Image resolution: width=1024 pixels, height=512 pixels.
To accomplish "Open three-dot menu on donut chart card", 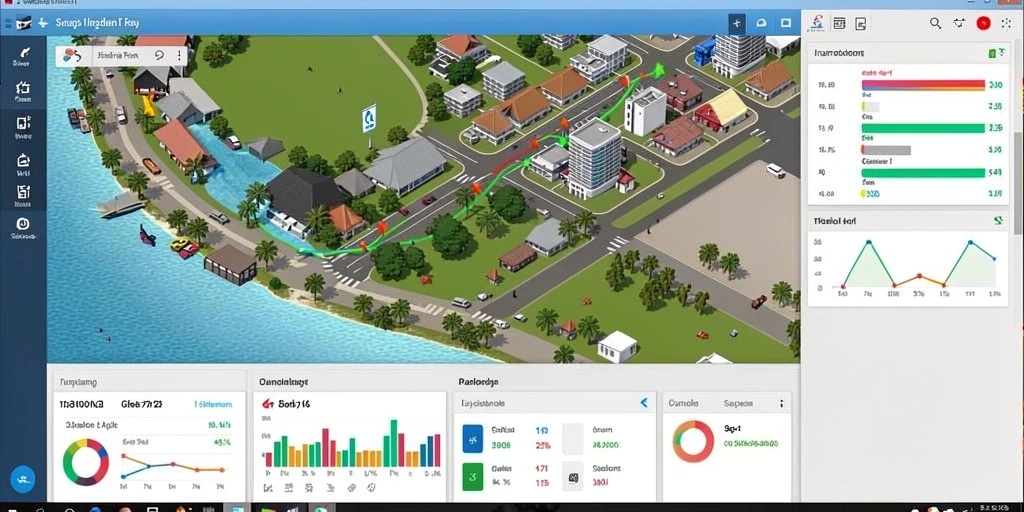I will click(781, 404).
